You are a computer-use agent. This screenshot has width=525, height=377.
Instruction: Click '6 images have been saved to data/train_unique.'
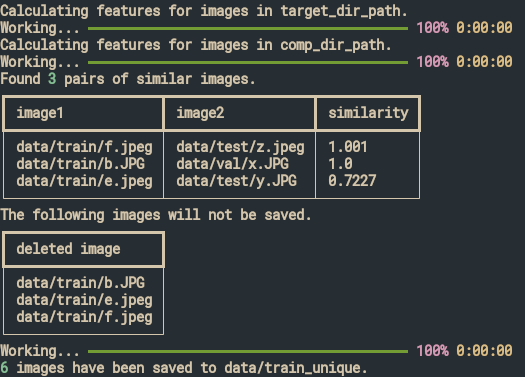(184, 368)
